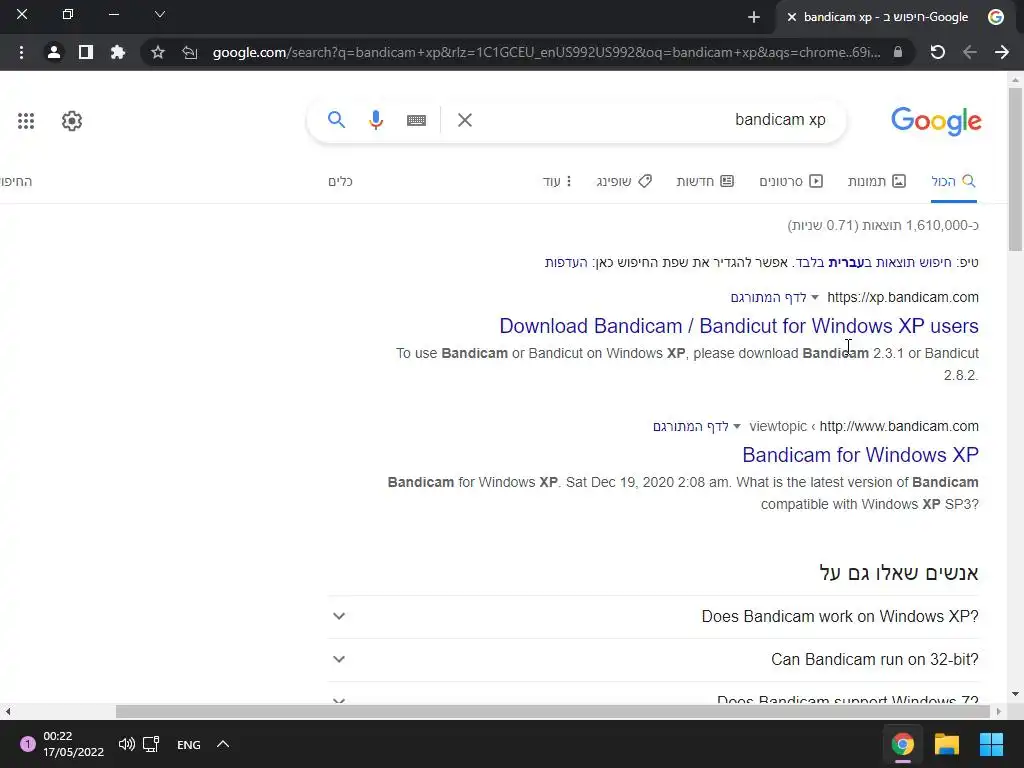Expand Can Bandicam run on 32-bit?

653,660
